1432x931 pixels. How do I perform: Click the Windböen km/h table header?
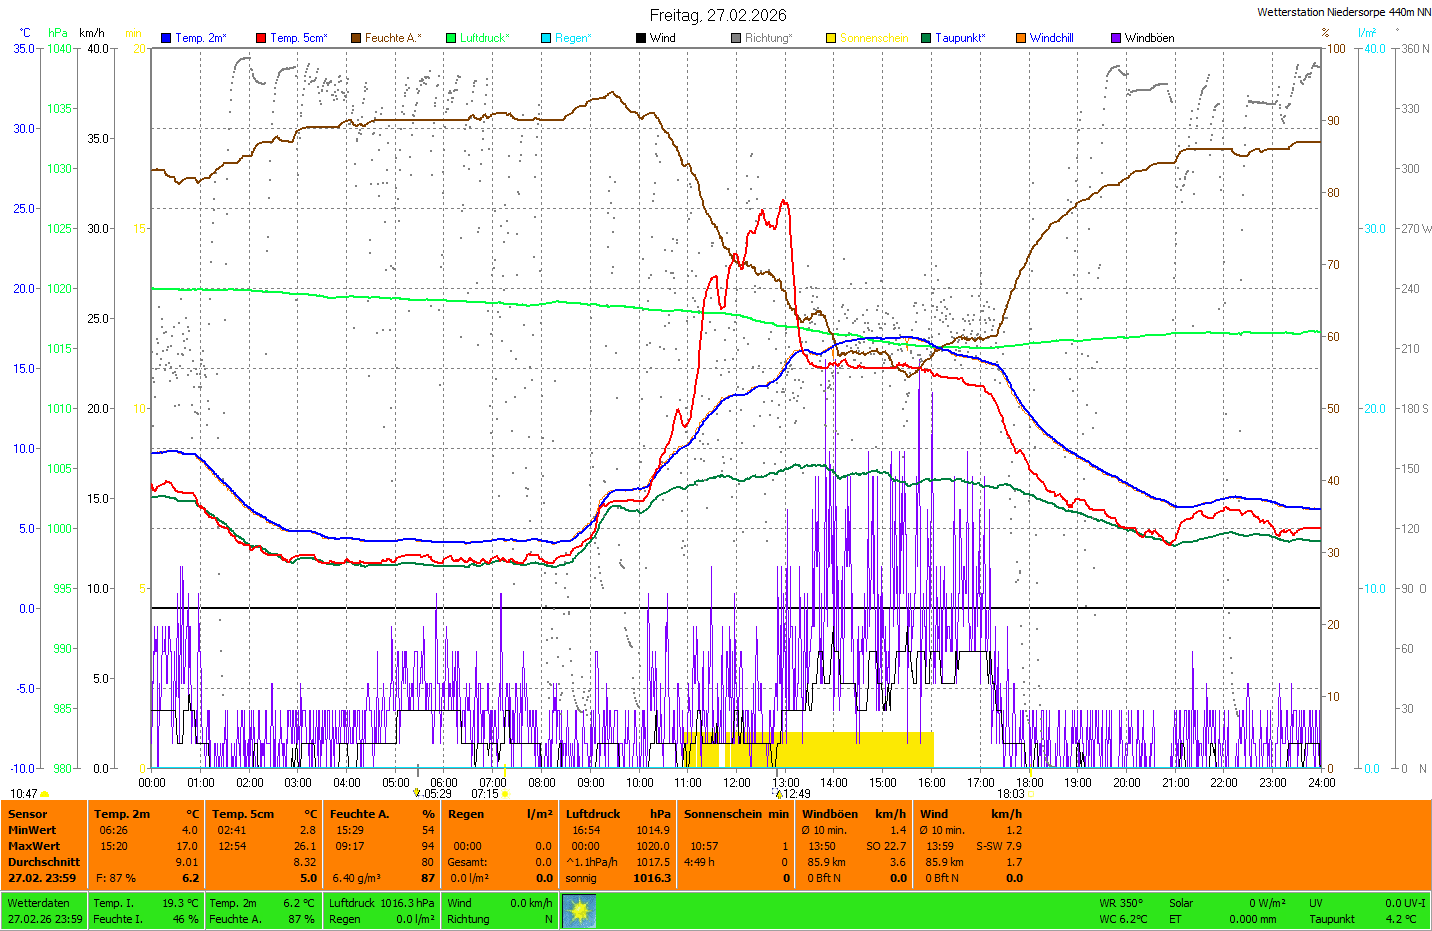point(853,814)
